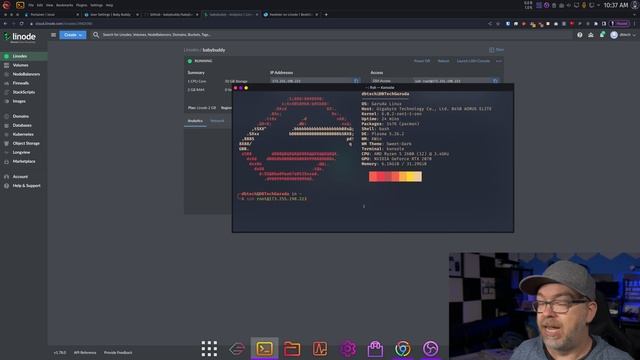Open the Docs link
This screenshot has height=360, width=640.
(496, 50)
